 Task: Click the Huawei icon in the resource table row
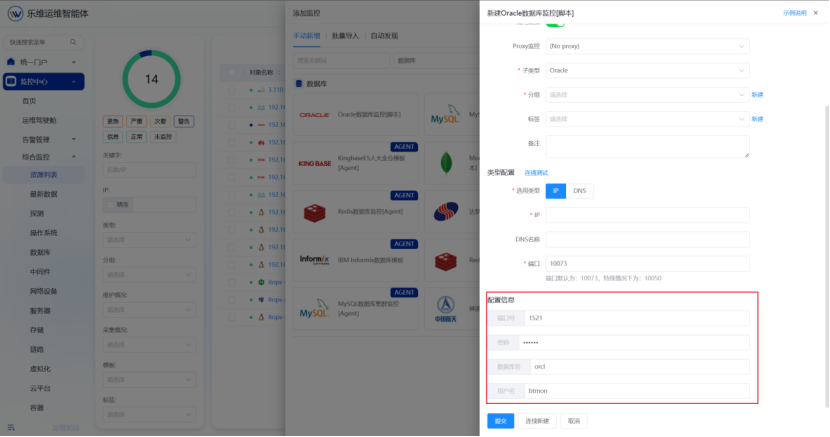261,142
